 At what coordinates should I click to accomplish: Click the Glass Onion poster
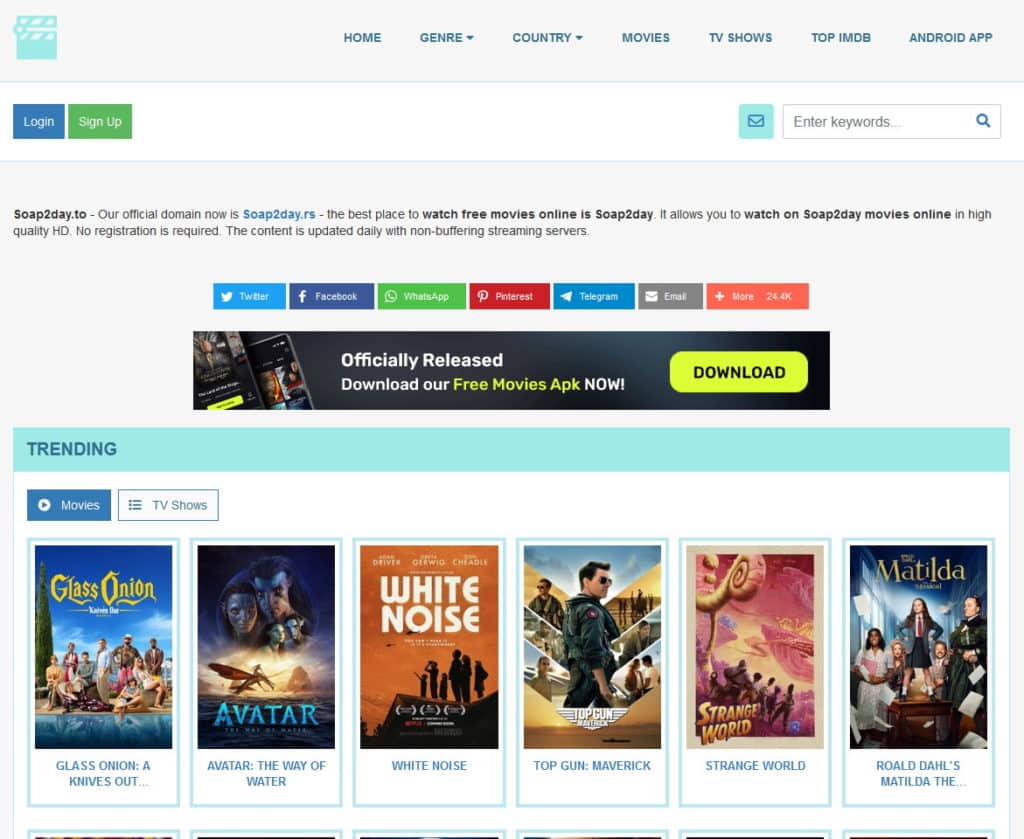pos(103,647)
